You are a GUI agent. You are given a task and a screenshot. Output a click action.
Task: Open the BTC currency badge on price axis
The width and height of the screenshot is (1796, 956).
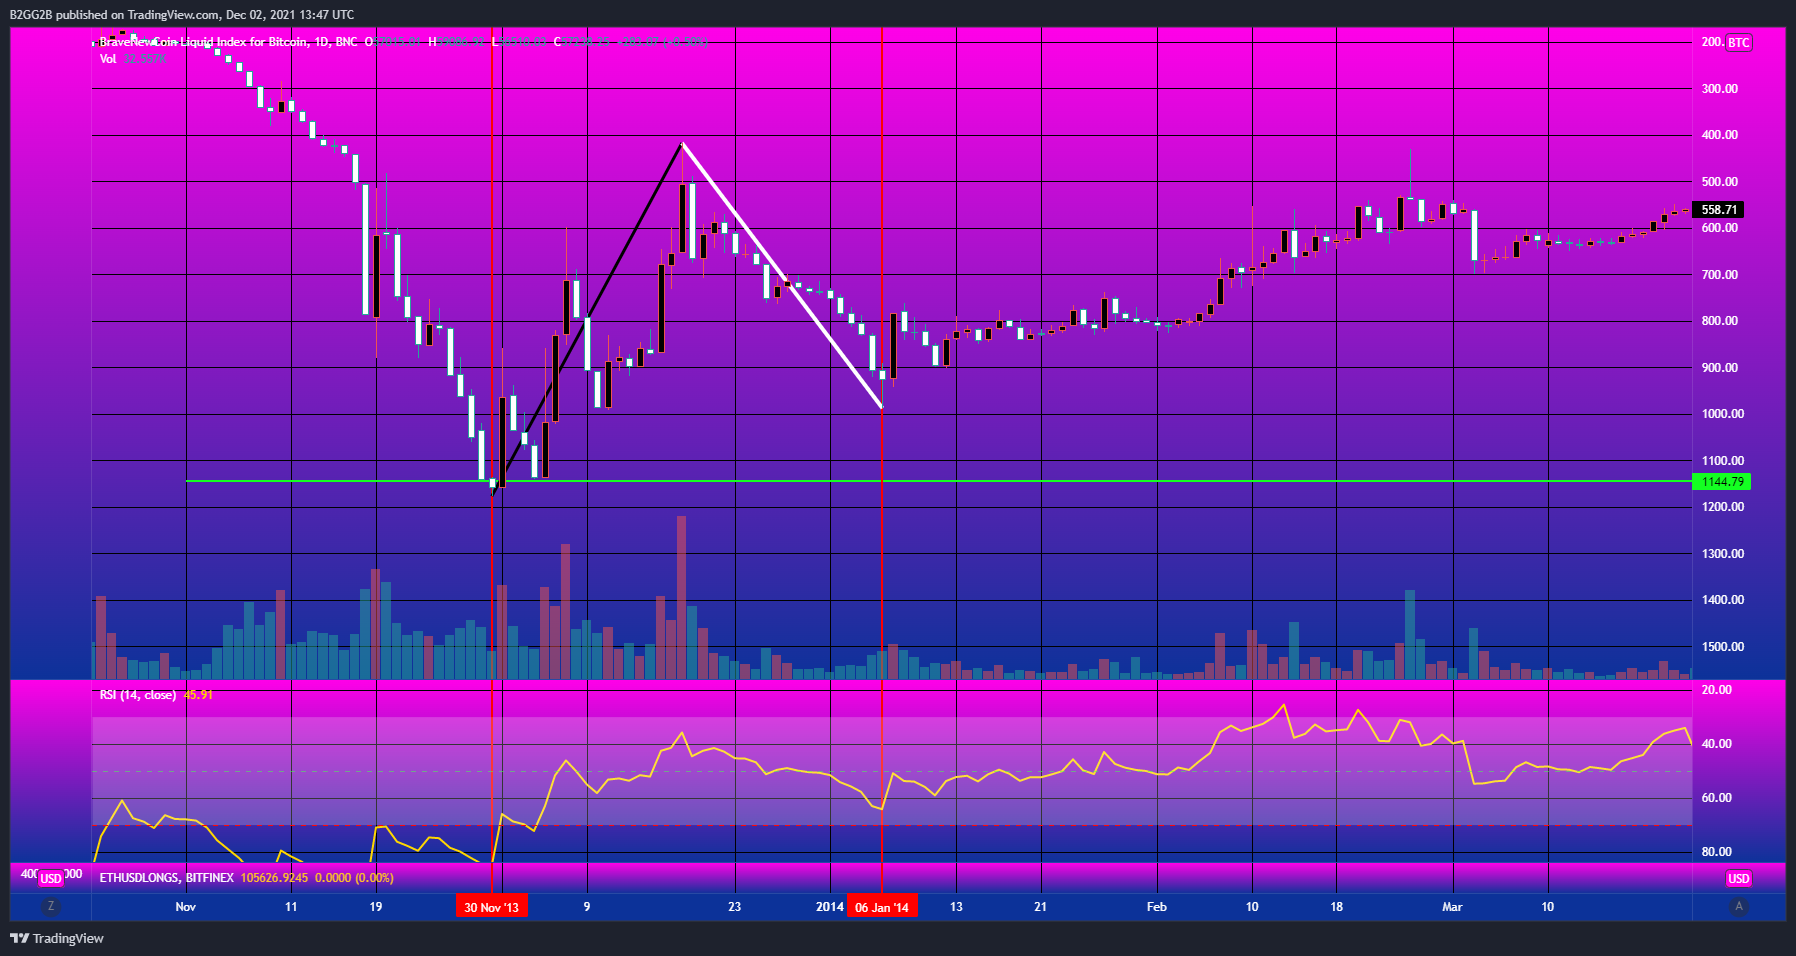click(1739, 42)
